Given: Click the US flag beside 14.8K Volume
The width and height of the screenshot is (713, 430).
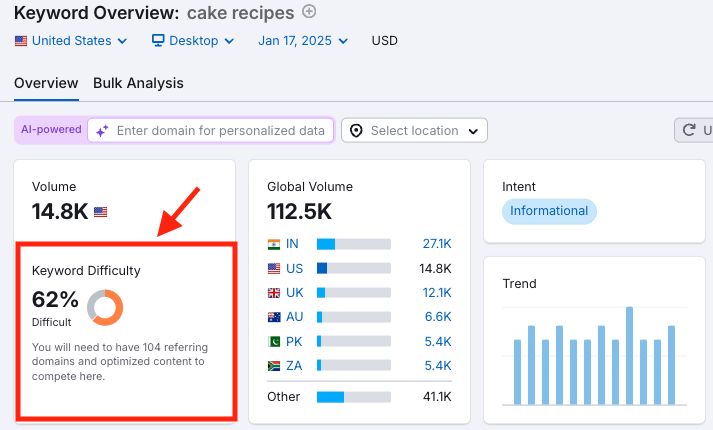Looking at the screenshot, I should (x=100, y=212).
